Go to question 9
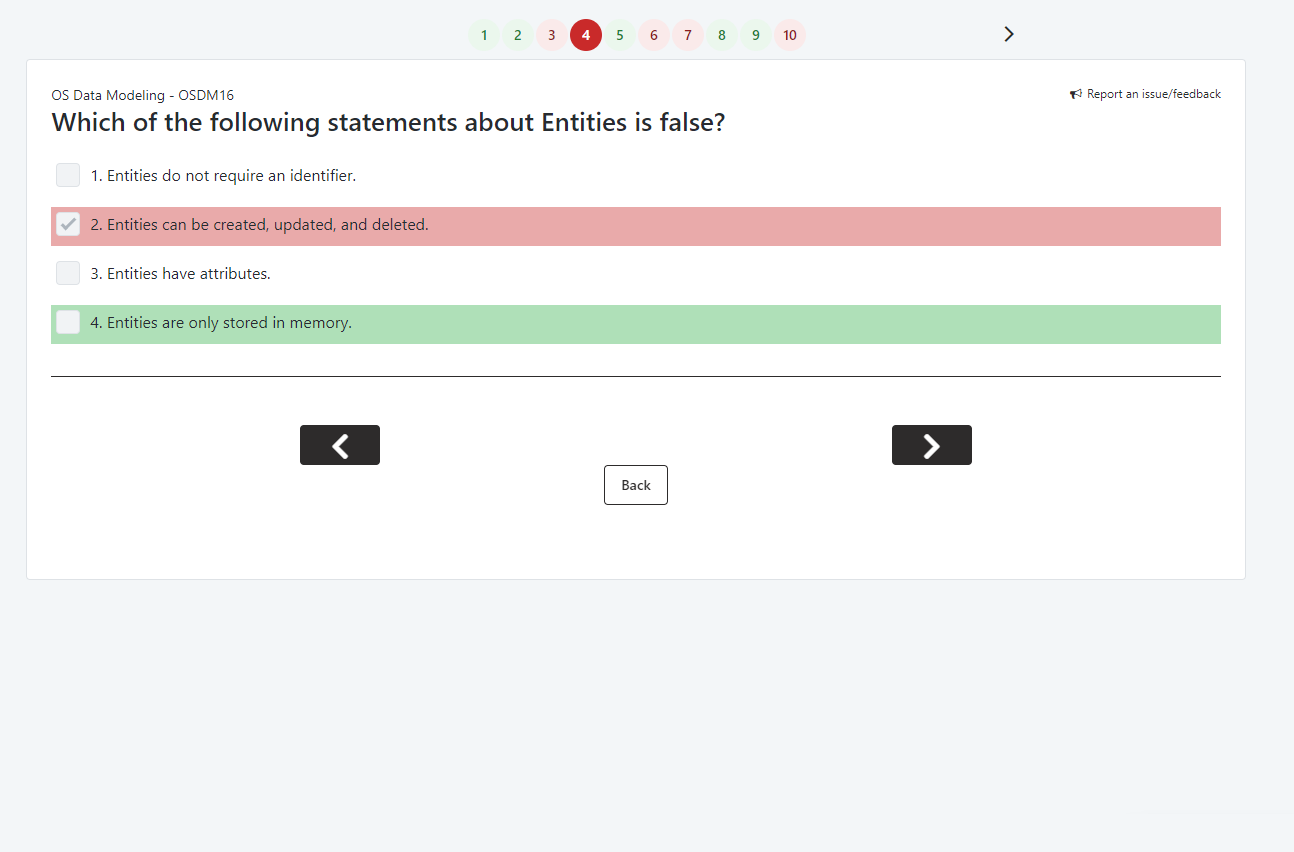The height and width of the screenshot is (852, 1294). (x=756, y=36)
